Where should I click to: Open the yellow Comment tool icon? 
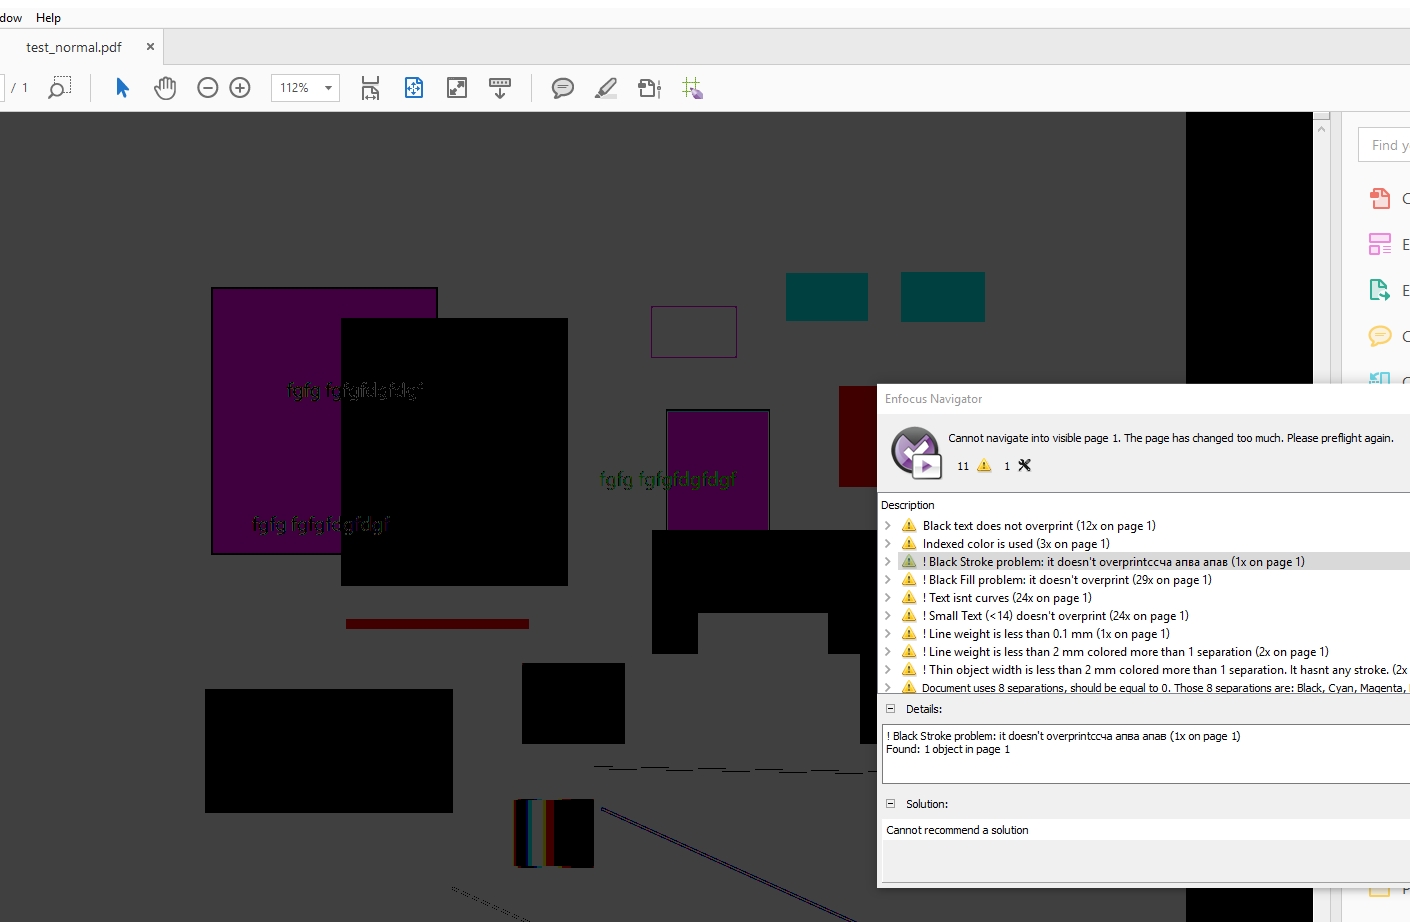click(1380, 336)
